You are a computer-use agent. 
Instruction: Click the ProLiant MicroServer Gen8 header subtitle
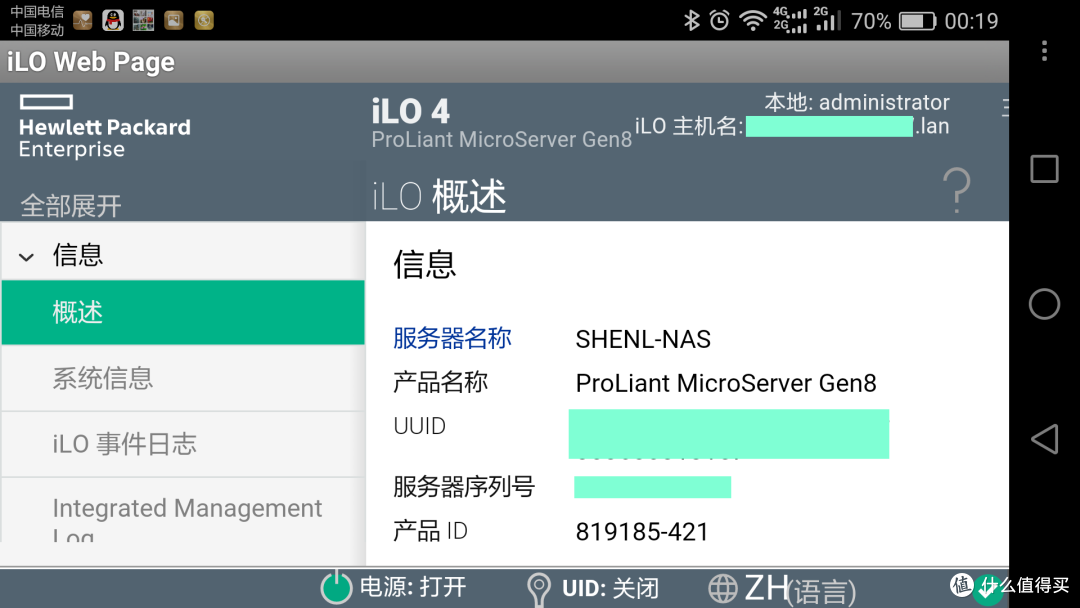501,140
